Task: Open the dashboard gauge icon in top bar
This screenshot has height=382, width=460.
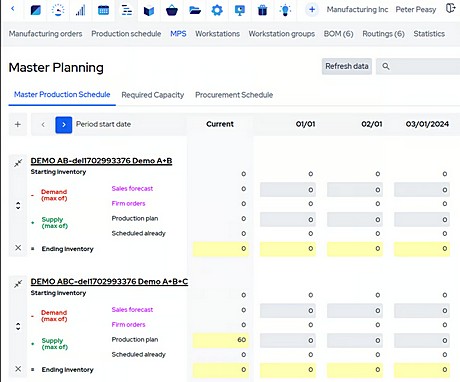Action: (58, 10)
